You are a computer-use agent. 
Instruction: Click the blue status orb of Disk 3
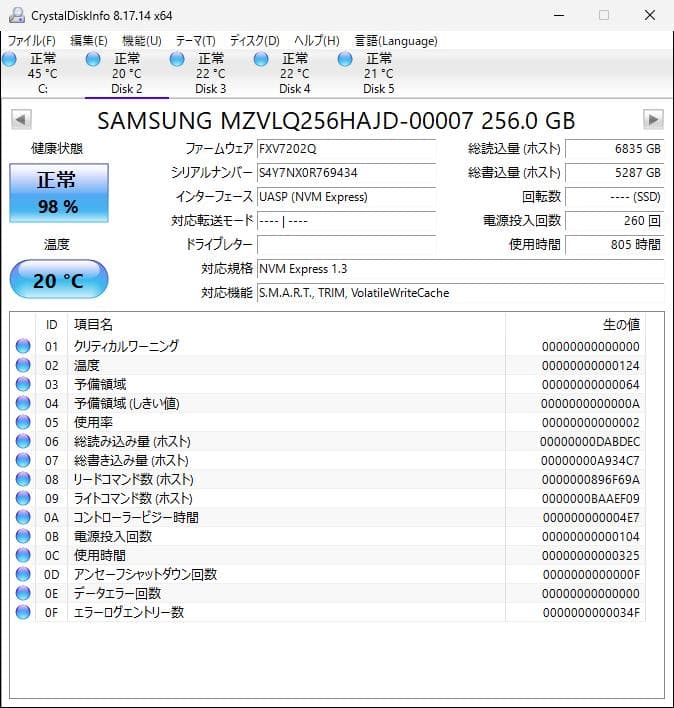tap(177, 59)
